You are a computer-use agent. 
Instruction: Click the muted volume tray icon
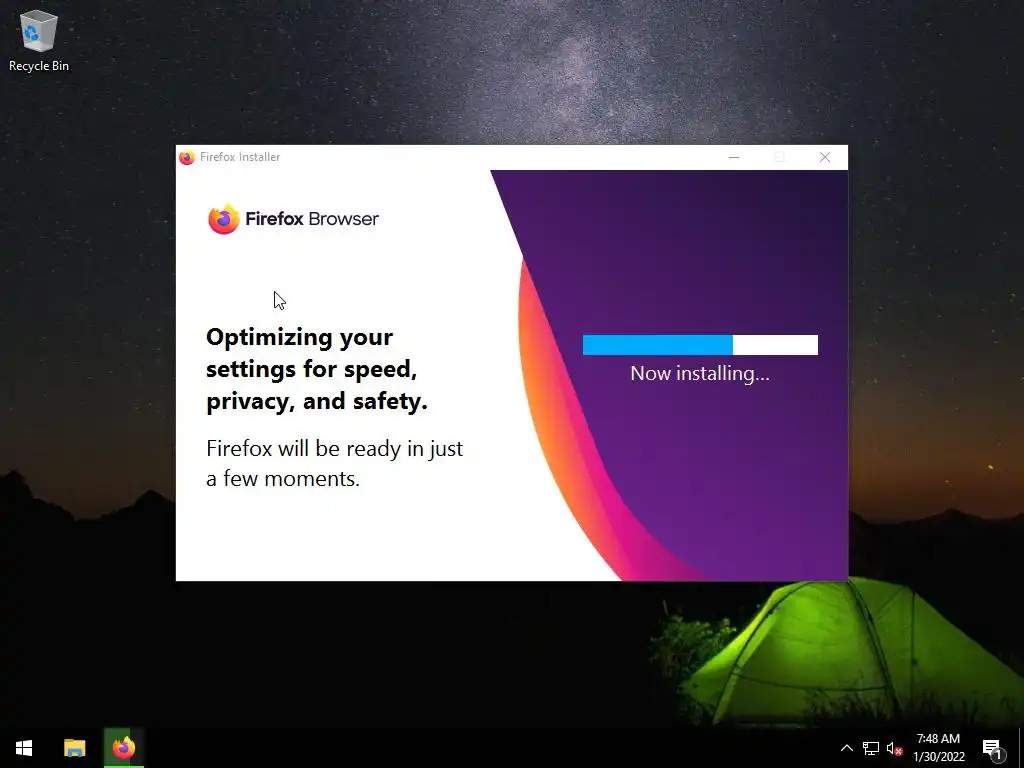pos(894,748)
